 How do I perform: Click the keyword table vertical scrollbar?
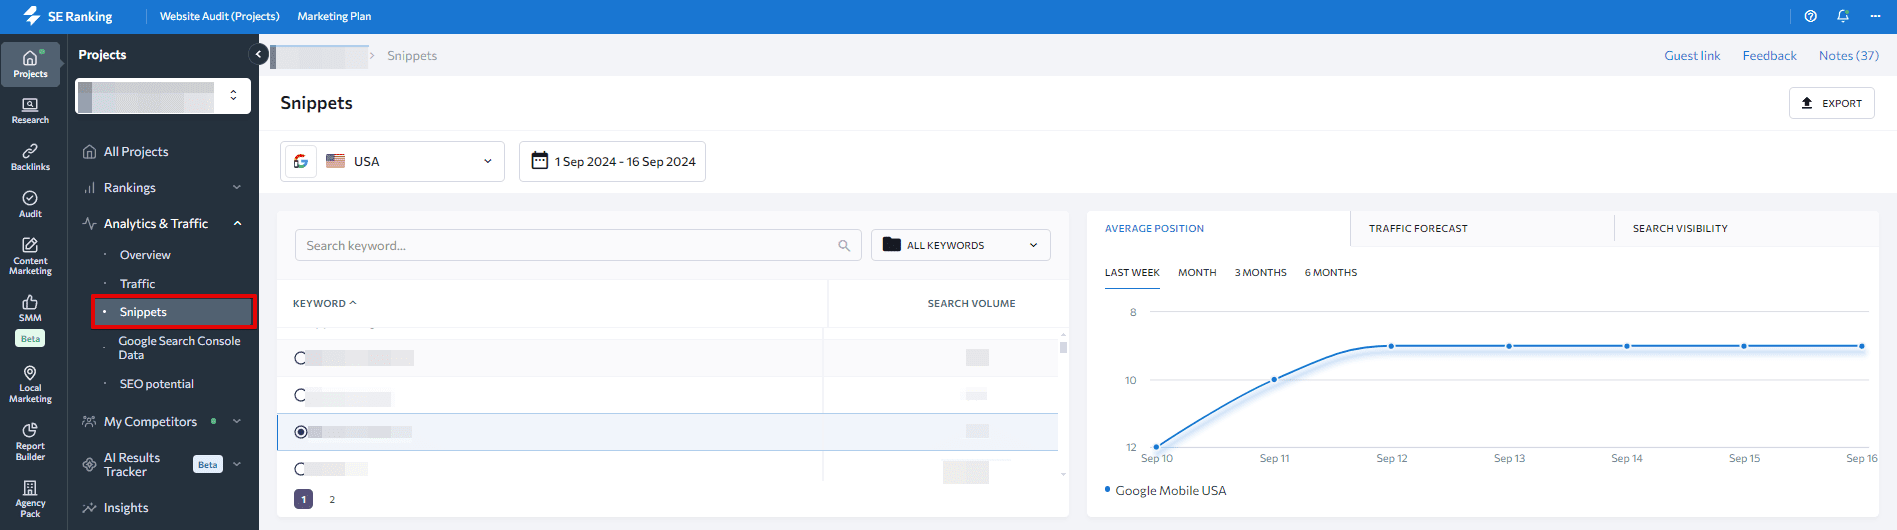[1063, 347]
